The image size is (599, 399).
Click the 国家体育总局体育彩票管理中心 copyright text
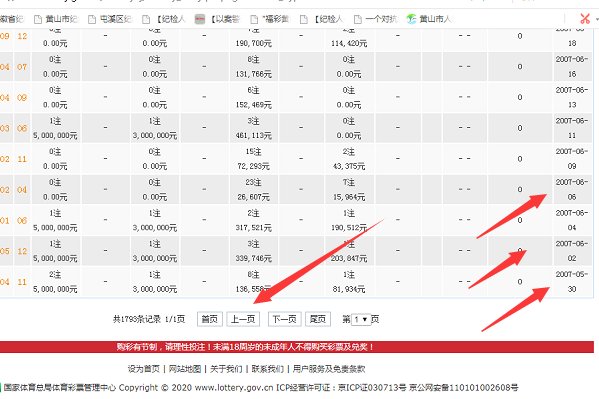click(60, 388)
